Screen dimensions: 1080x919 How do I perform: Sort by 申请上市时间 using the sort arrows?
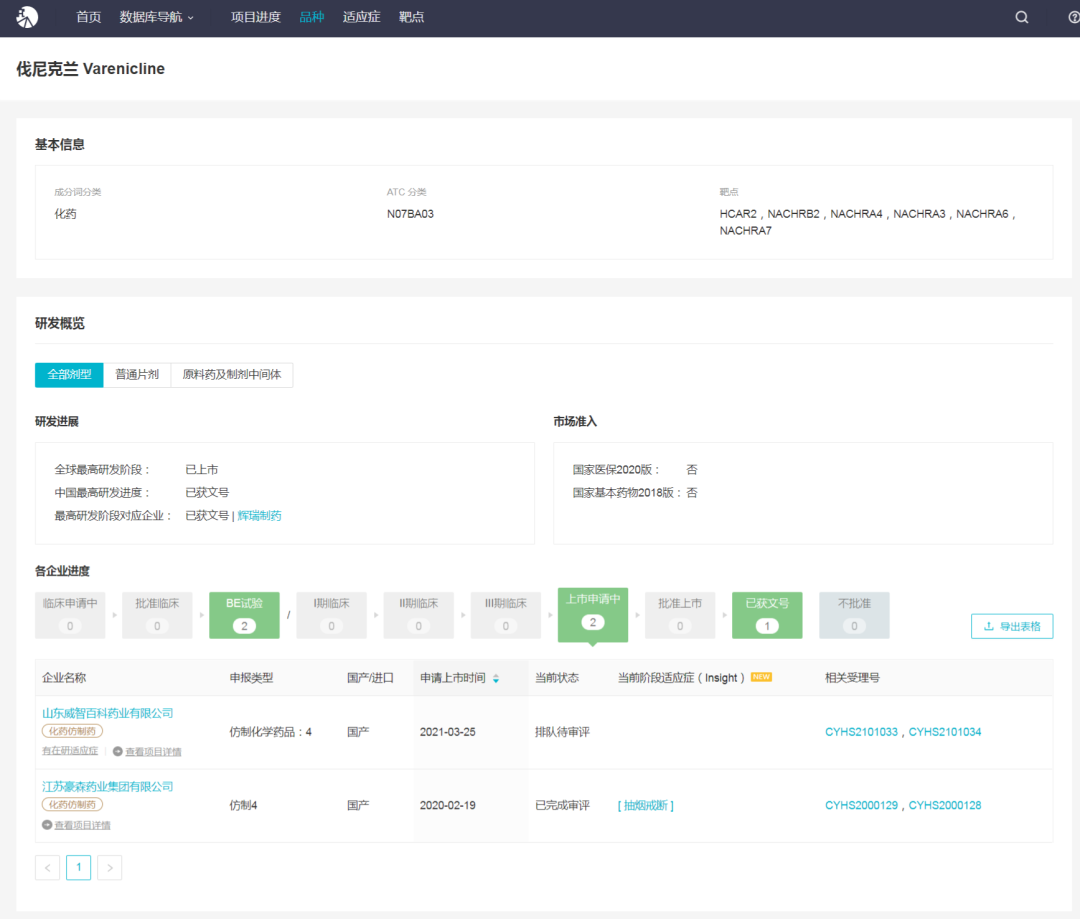pos(496,678)
